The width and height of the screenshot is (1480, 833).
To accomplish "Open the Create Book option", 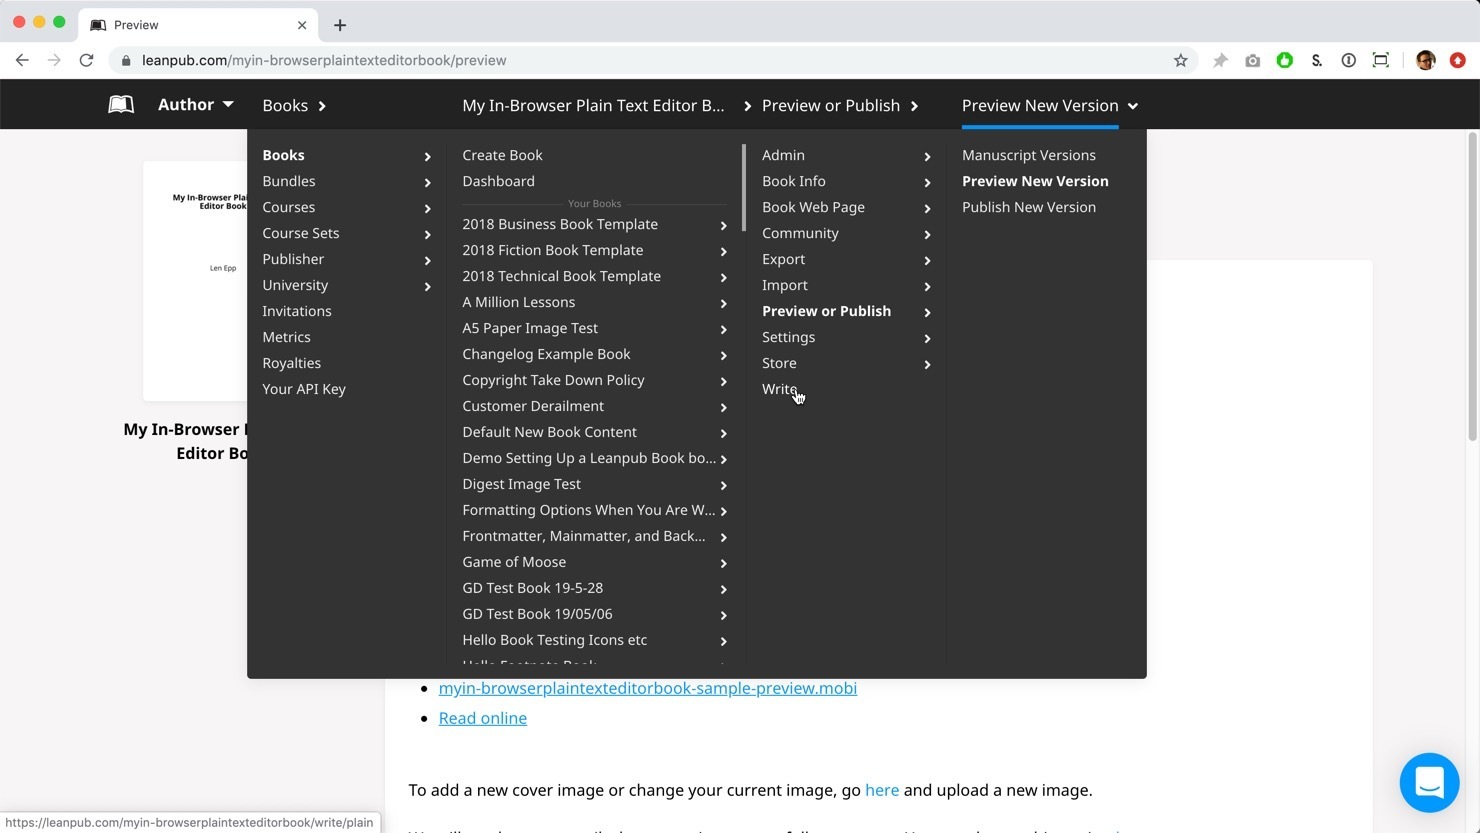I will [x=502, y=155].
